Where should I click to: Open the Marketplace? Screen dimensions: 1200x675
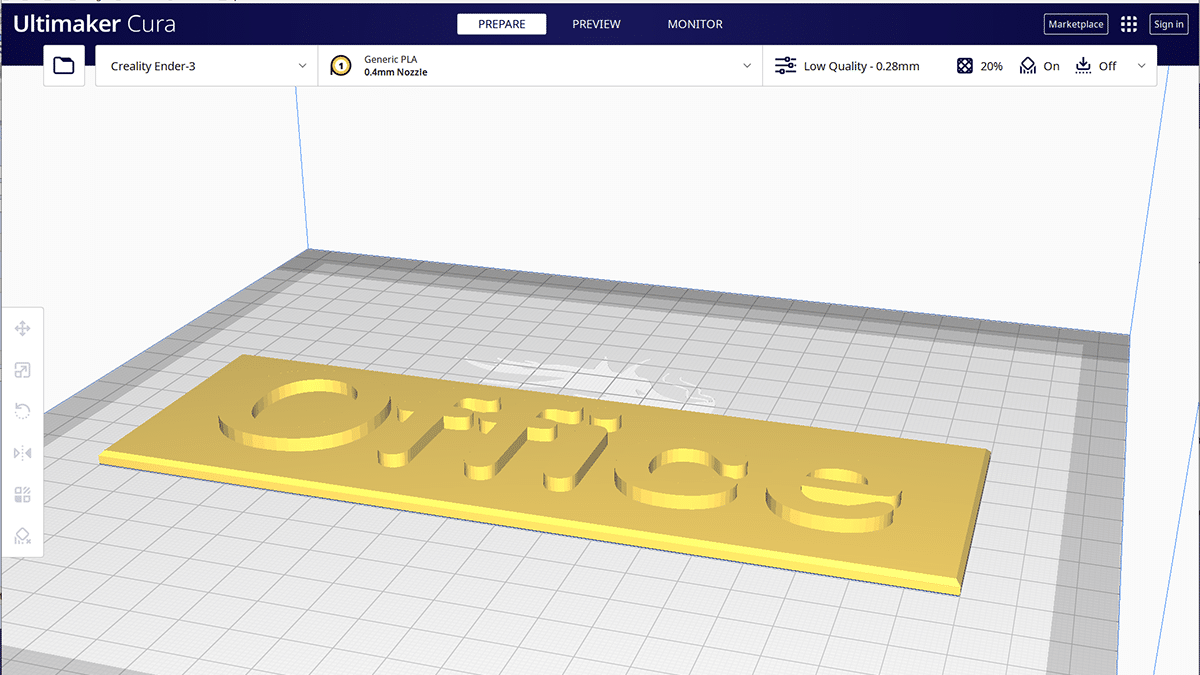point(1076,25)
